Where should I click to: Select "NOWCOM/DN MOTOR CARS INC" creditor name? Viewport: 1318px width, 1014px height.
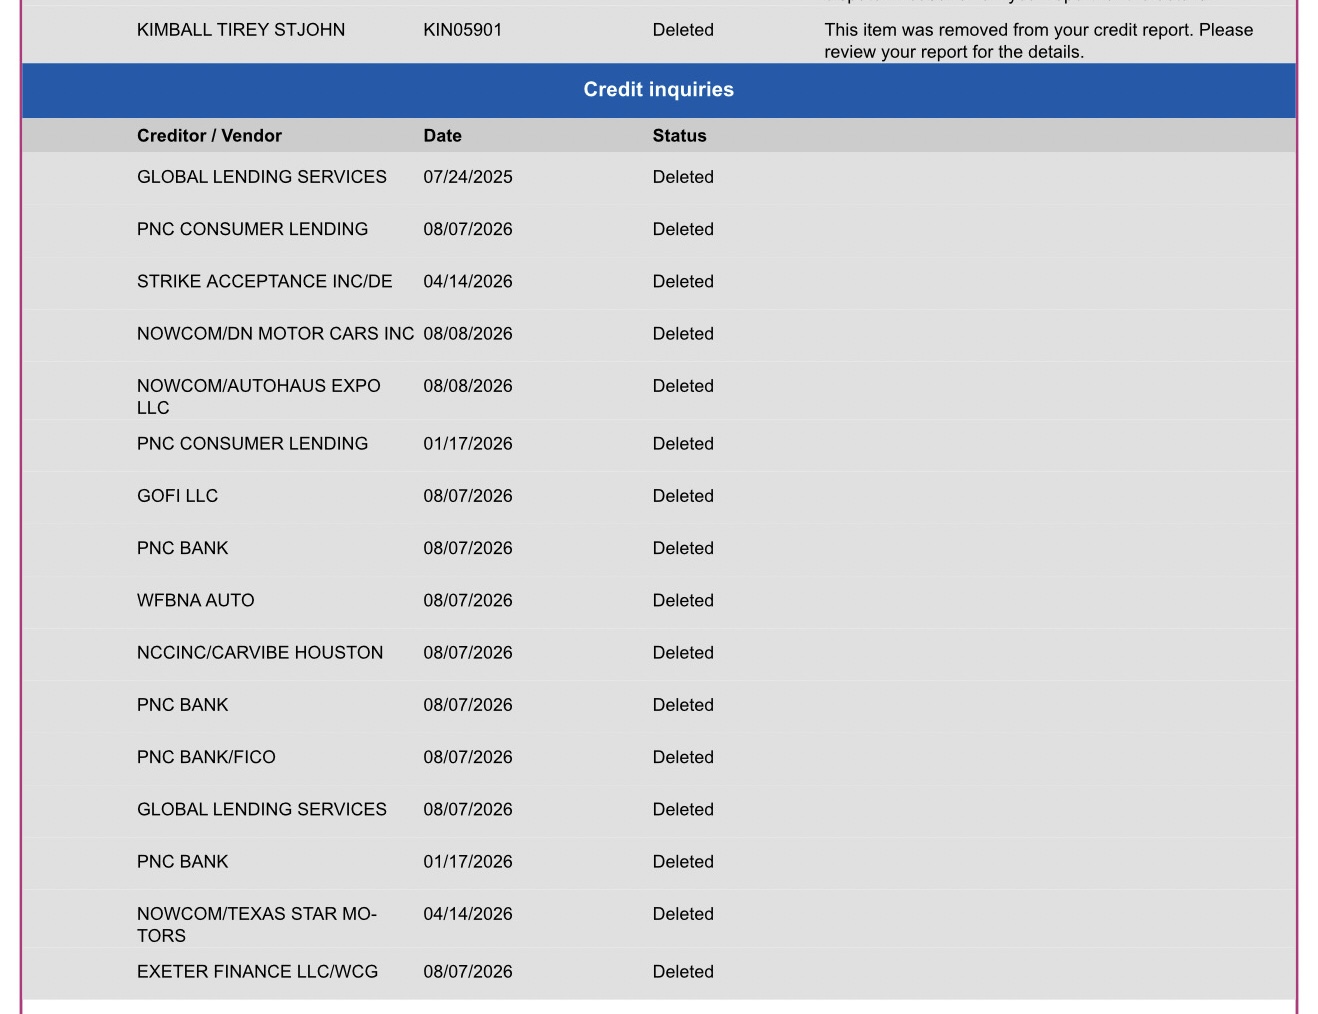276,334
